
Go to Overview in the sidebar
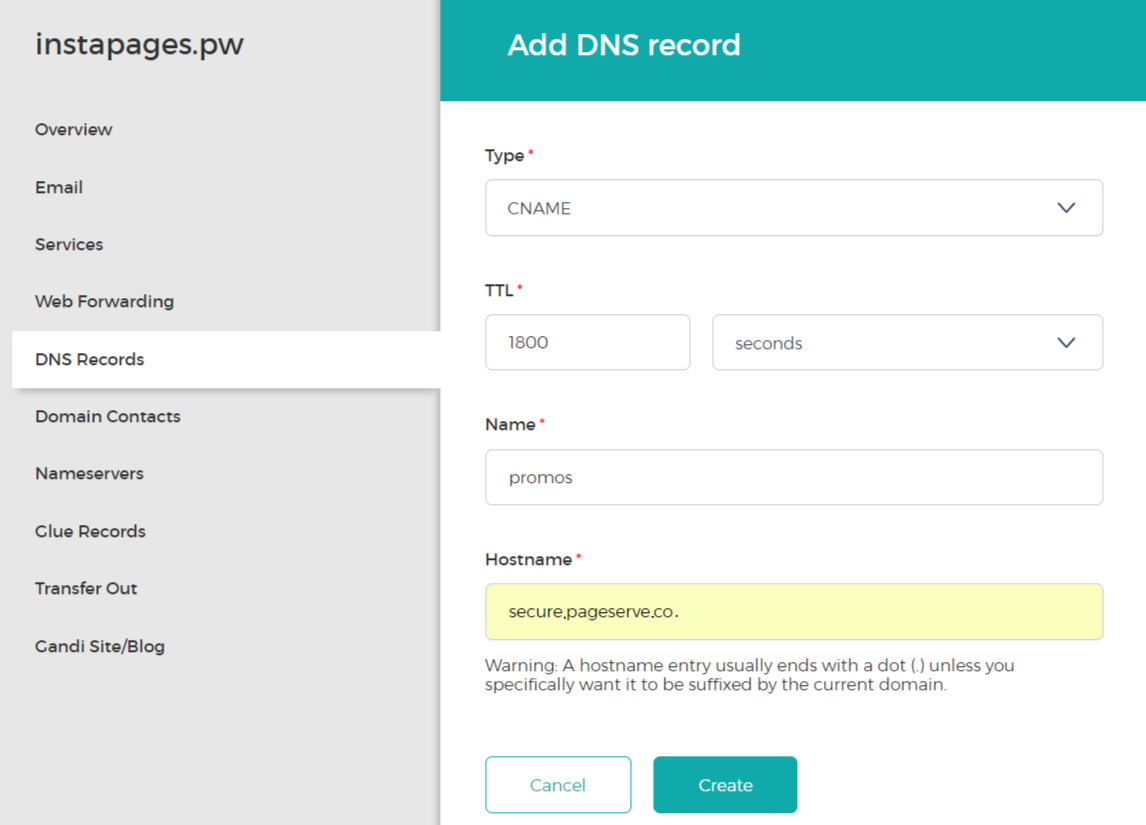(74, 130)
